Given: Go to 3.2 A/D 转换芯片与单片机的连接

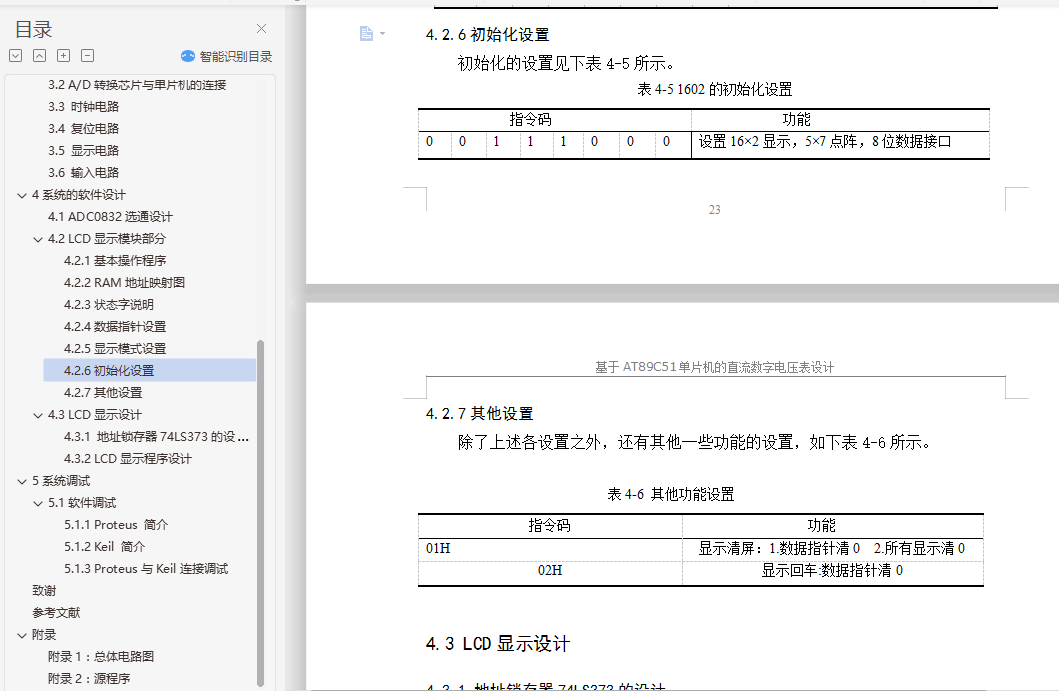Looking at the screenshot, I should point(137,85).
